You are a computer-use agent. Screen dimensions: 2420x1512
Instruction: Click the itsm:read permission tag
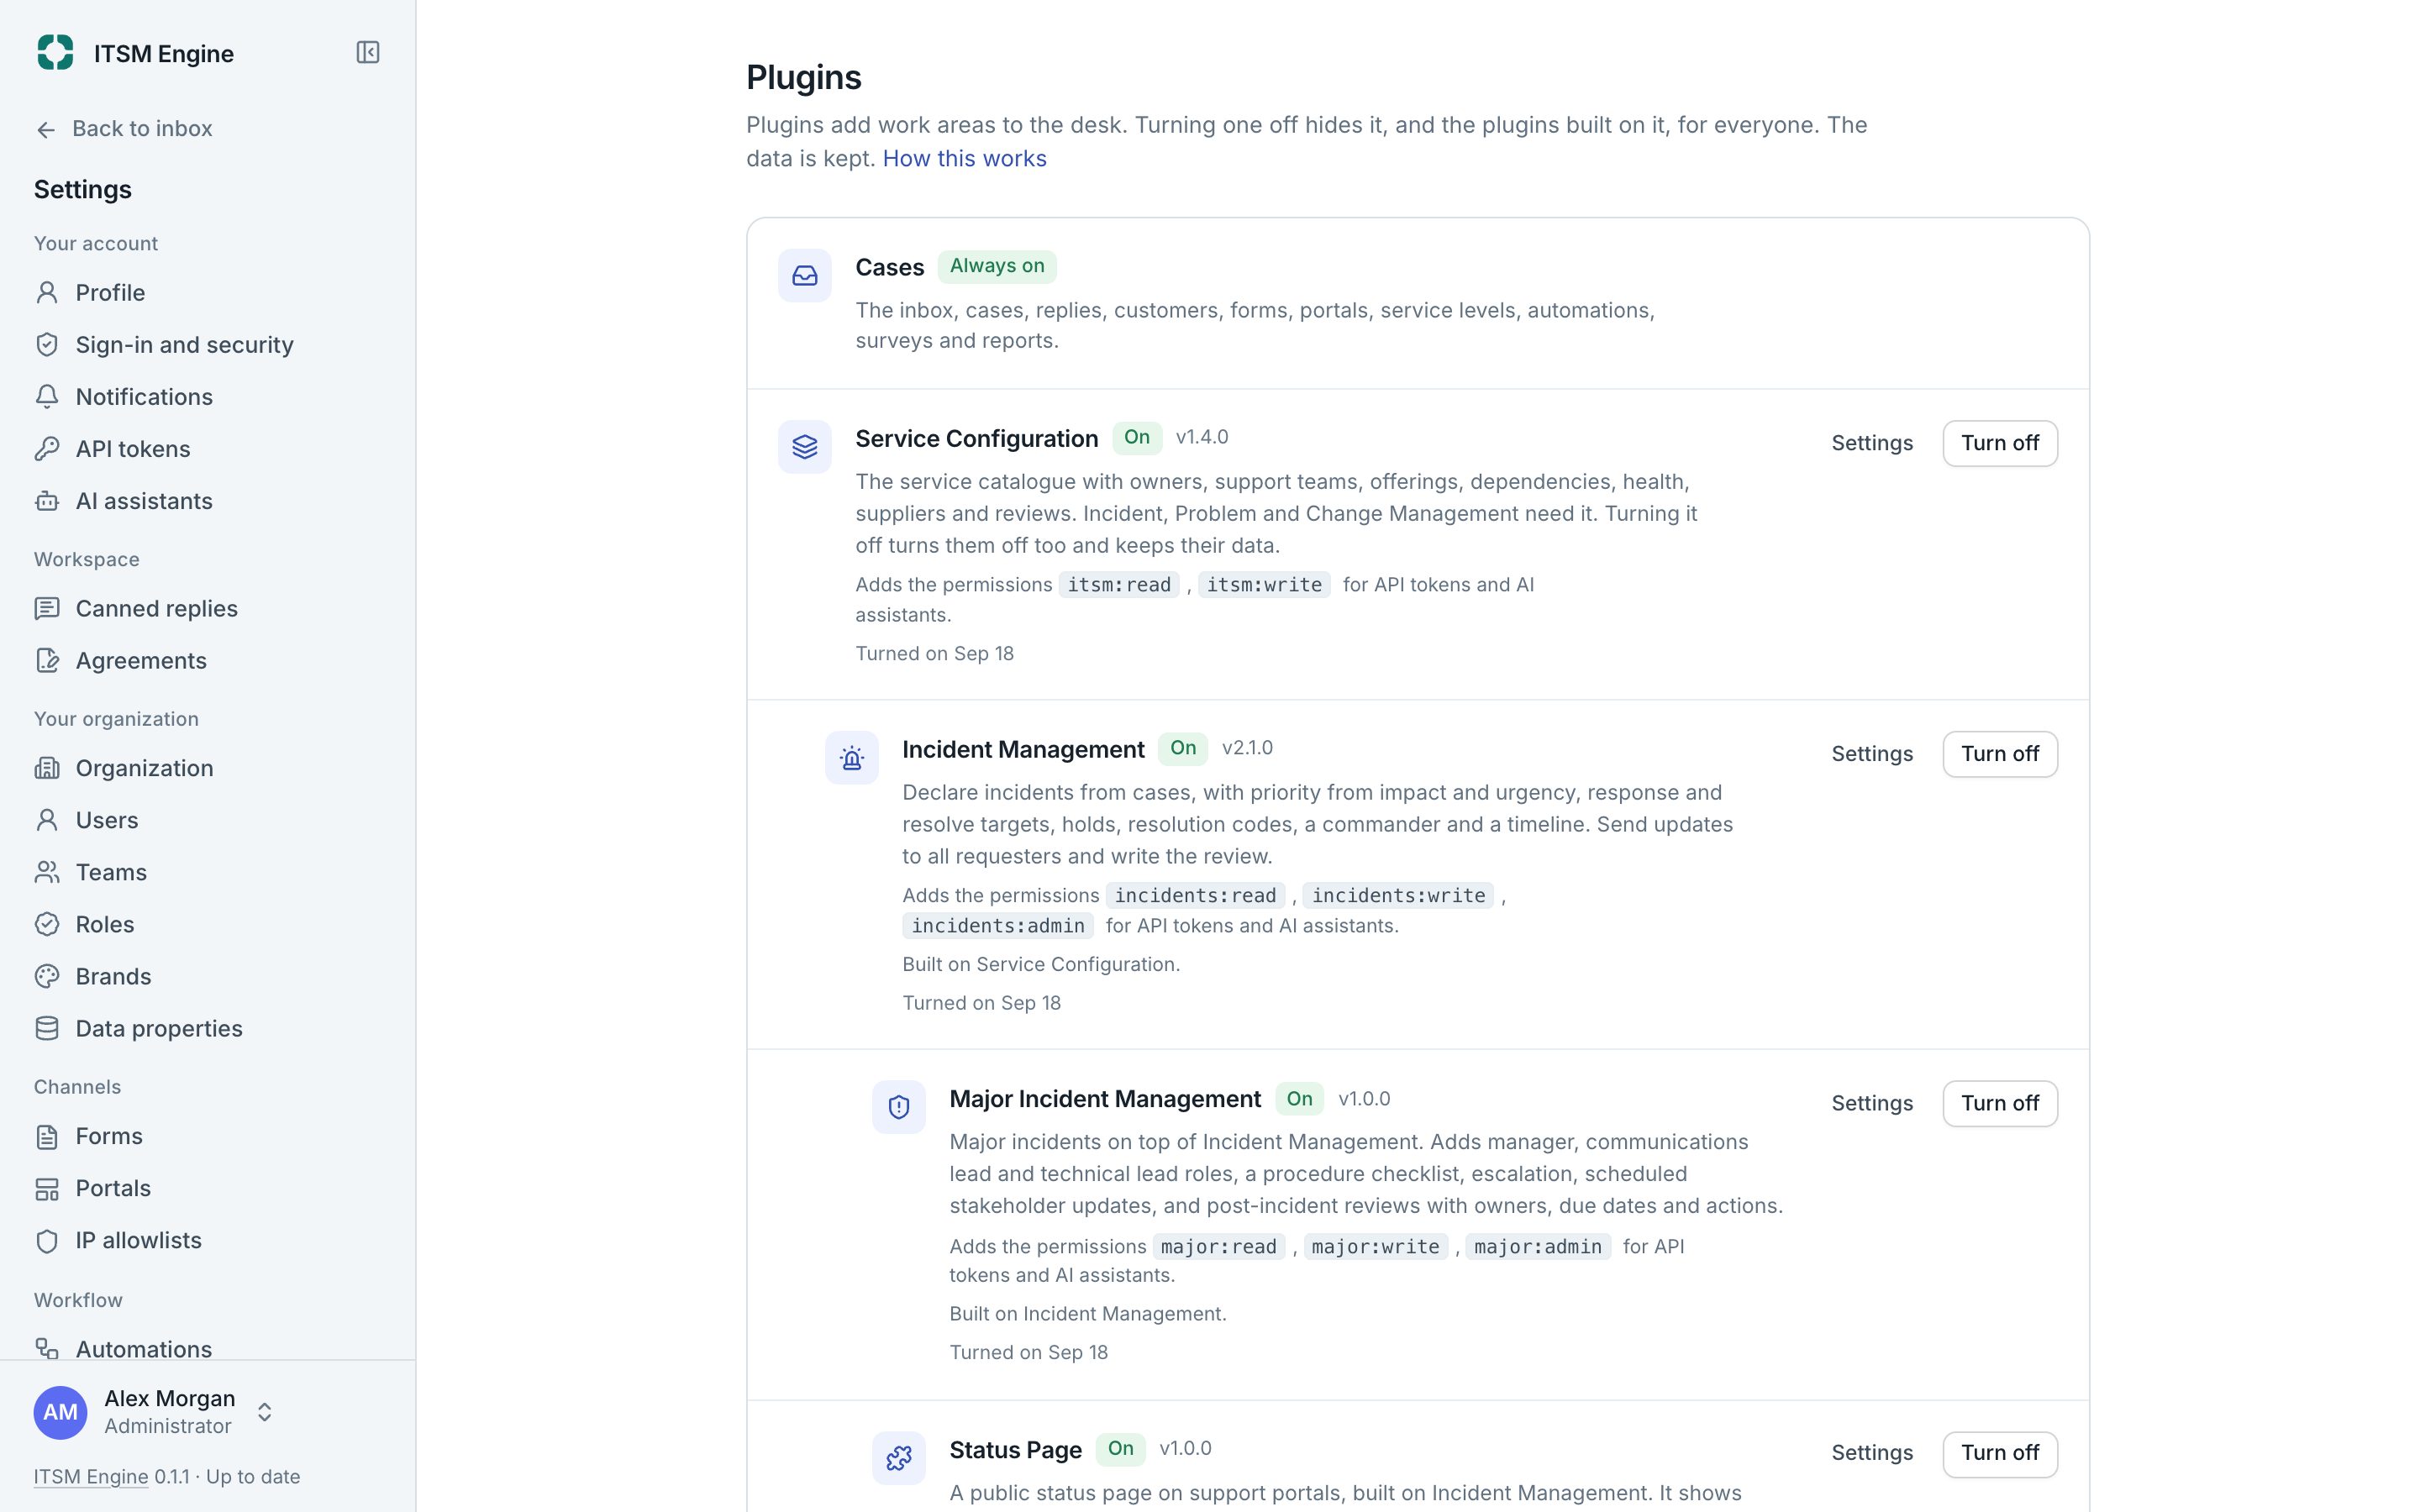1119,584
